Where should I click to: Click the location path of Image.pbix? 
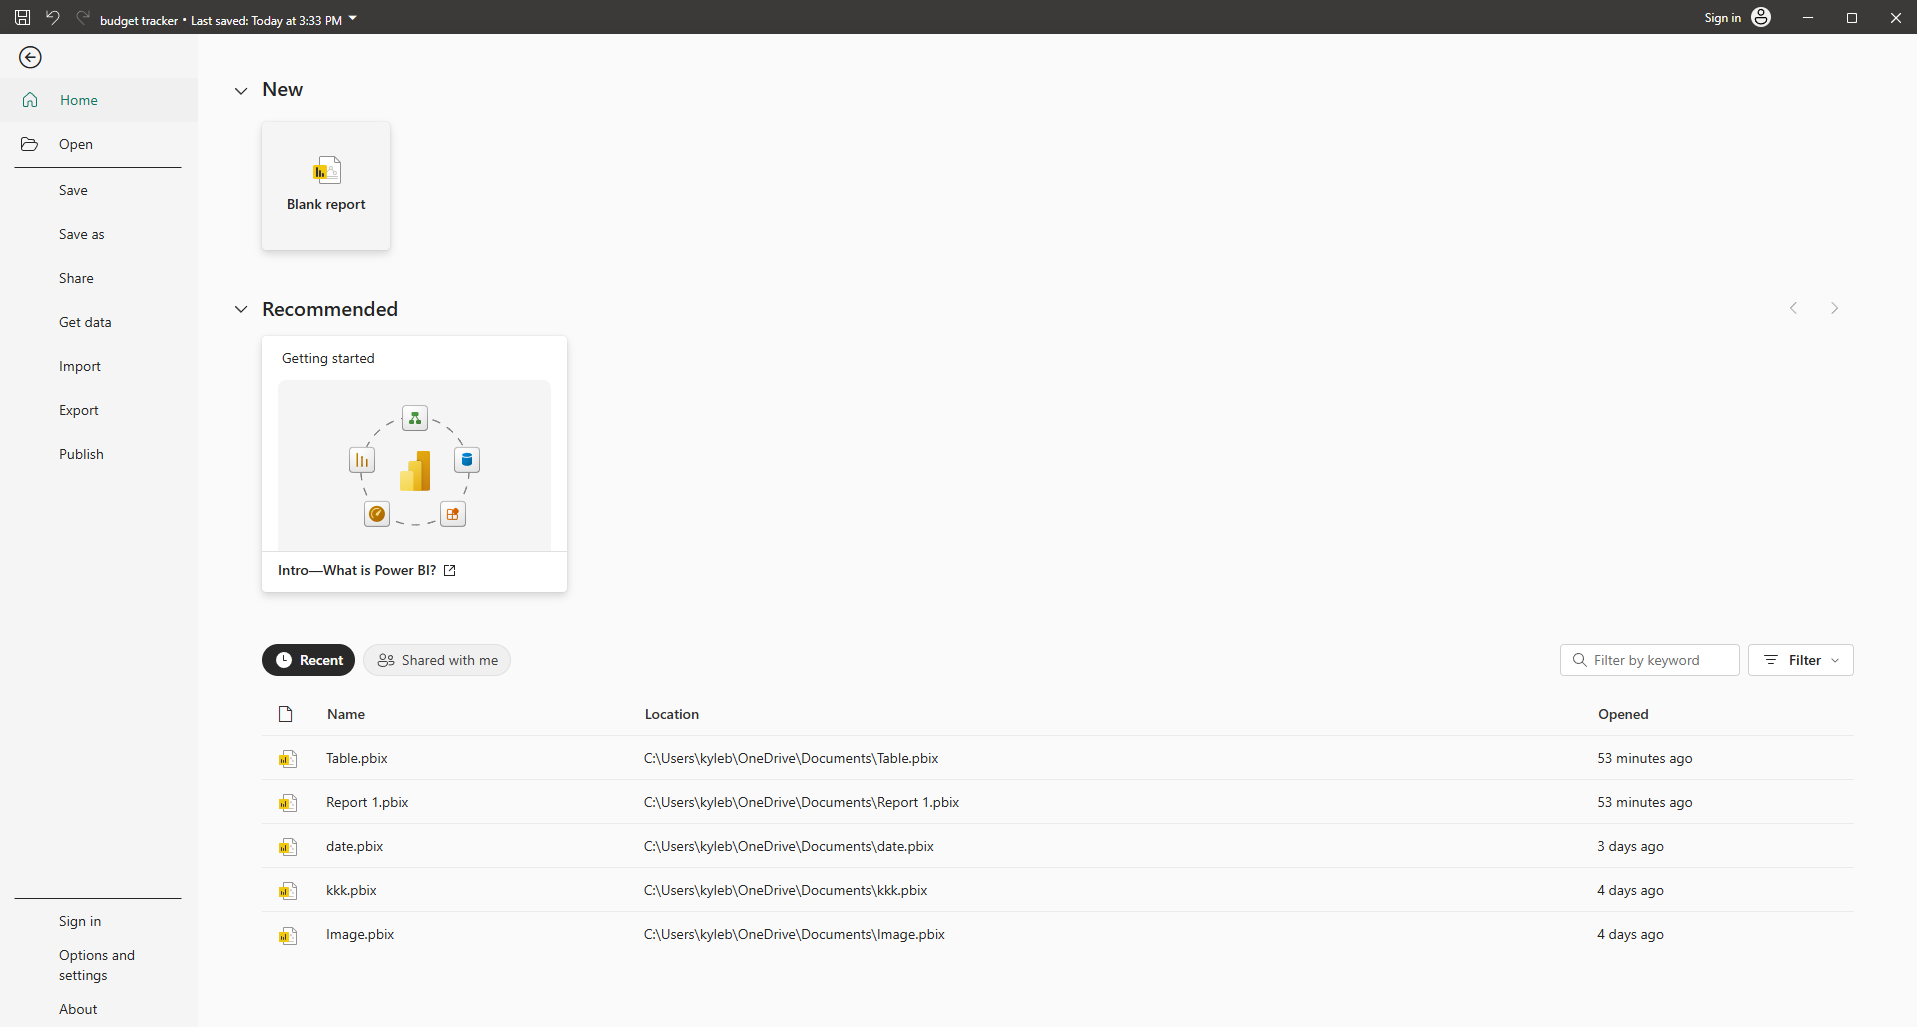(x=794, y=934)
